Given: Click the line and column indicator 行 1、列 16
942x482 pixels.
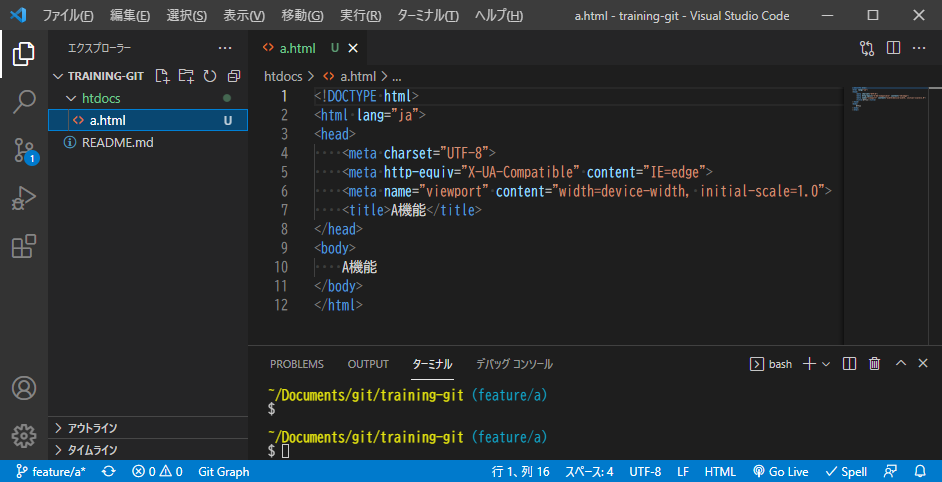Looking at the screenshot, I should pos(520,472).
